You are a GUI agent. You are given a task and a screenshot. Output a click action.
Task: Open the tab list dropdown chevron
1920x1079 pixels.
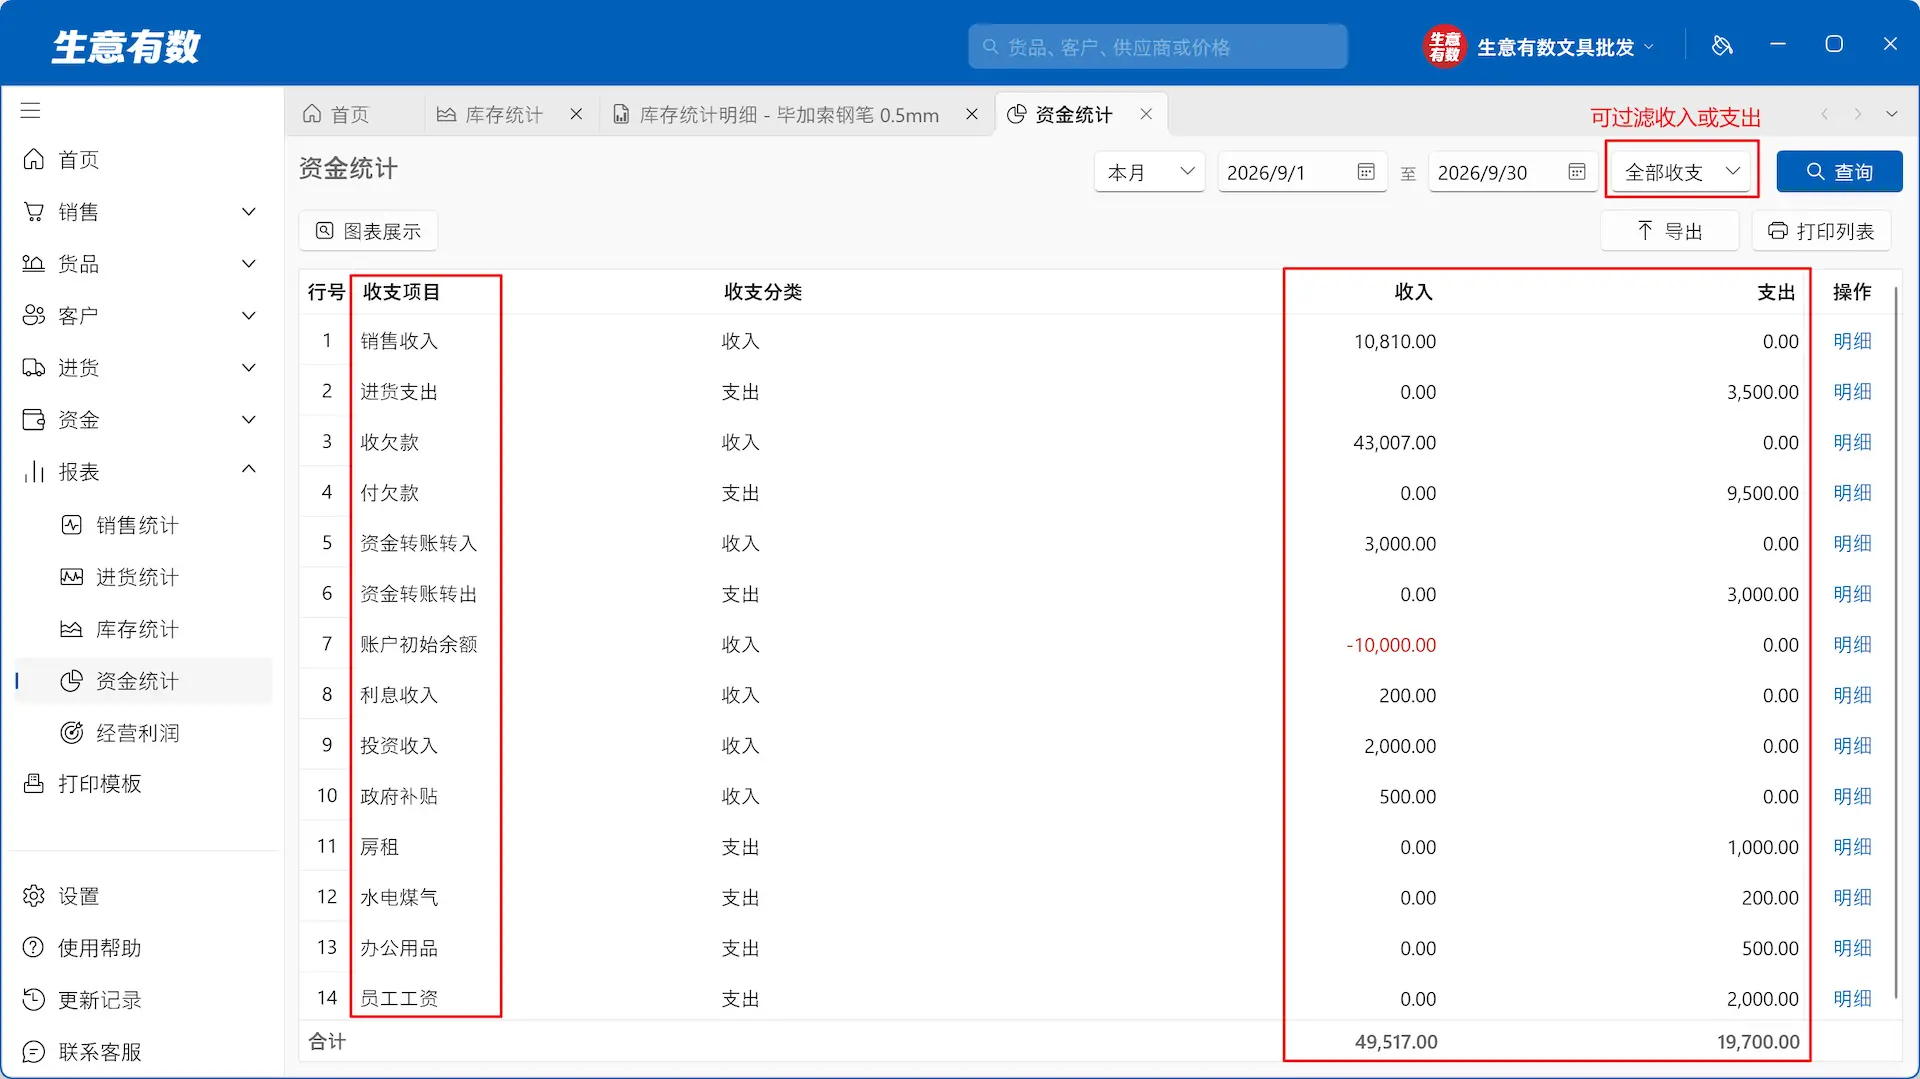click(x=1891, y=114)
